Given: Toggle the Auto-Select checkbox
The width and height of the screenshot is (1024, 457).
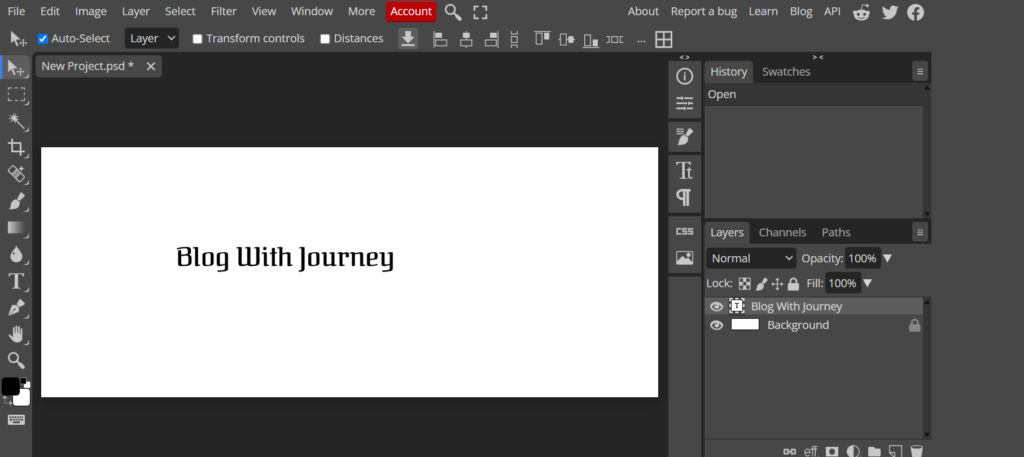Looking at the screenshot, I should pos(43,39).
